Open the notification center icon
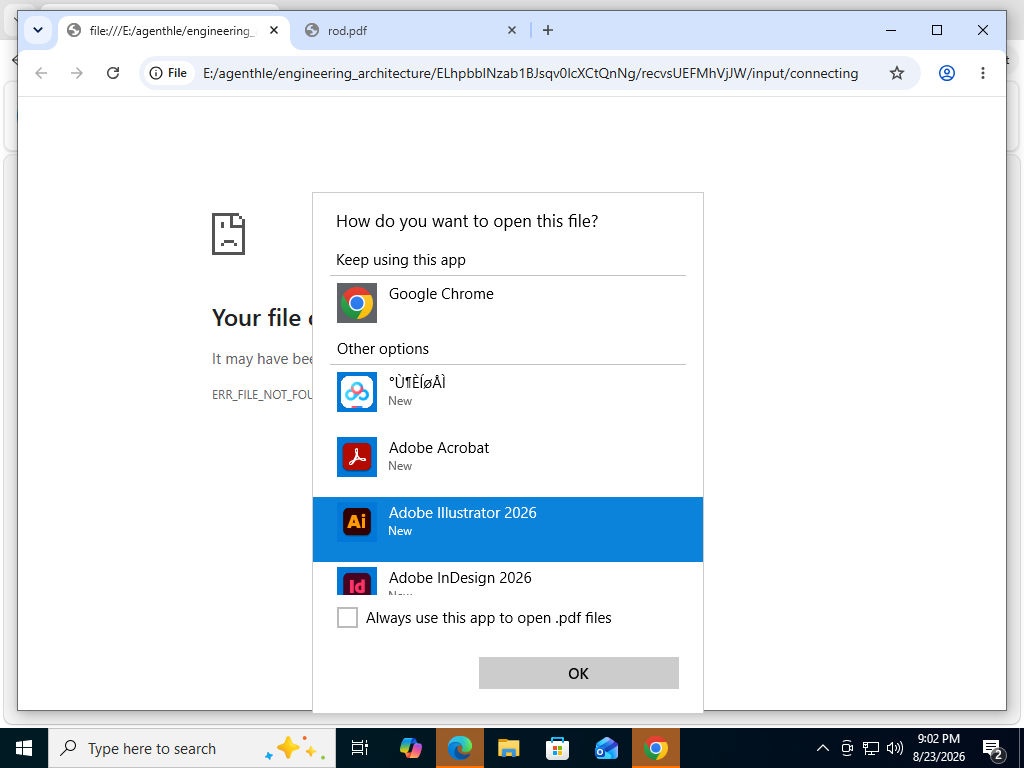The height and width of the screenshot is (768, 1024). pyautogui.click(x=991, y=748)
